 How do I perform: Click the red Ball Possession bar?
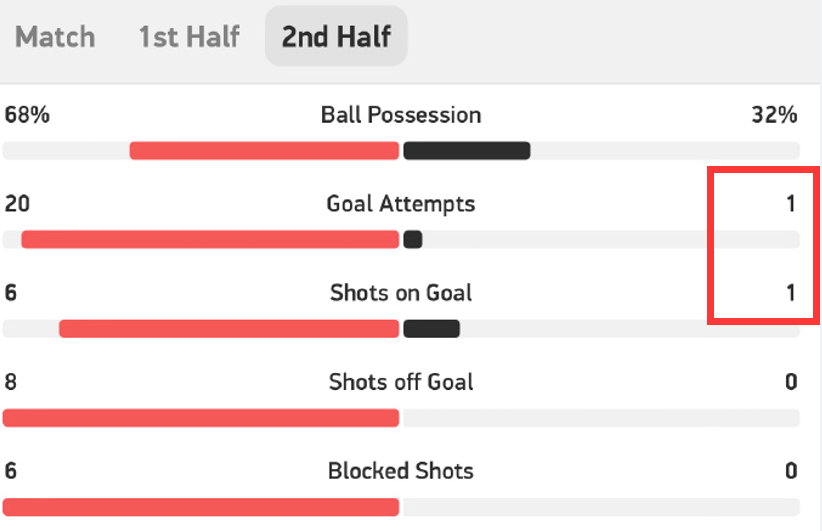click(x=264, y=151)
